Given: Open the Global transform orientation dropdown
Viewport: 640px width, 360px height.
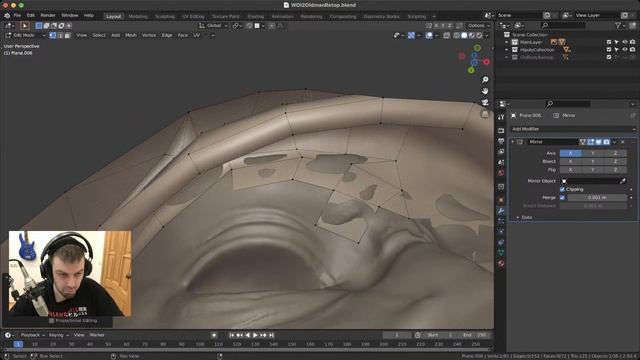Looking at the screenshot, I should coord(213,26).
